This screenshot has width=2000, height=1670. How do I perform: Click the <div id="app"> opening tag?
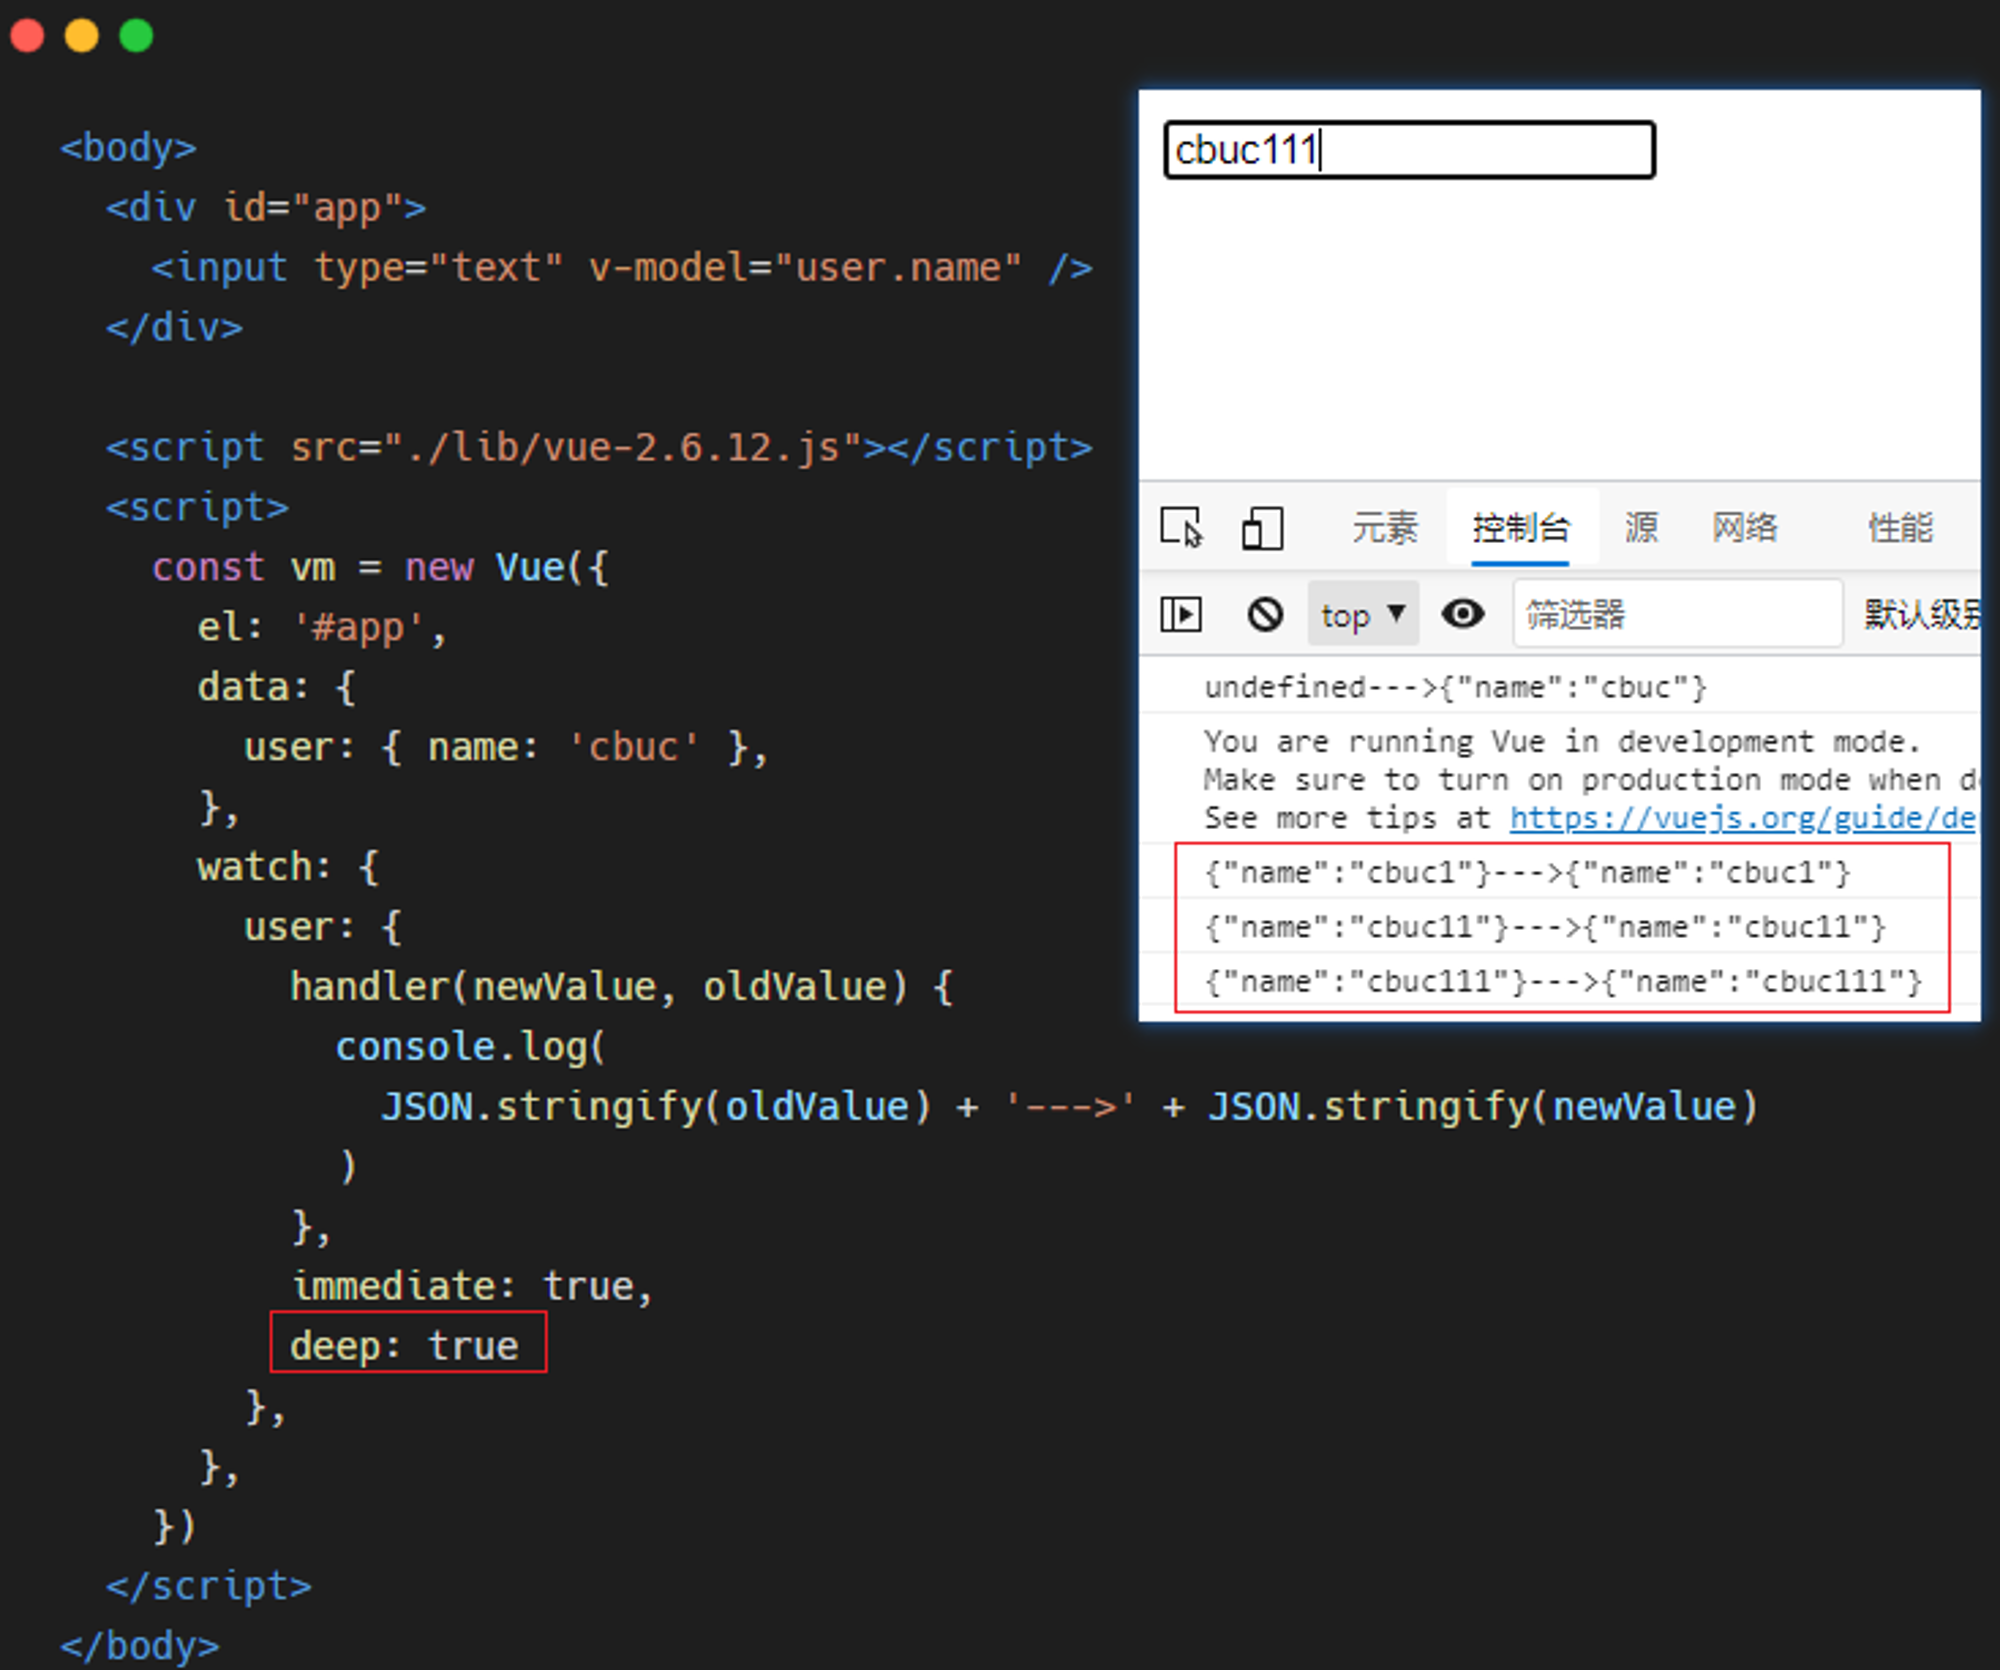point(266,207)
